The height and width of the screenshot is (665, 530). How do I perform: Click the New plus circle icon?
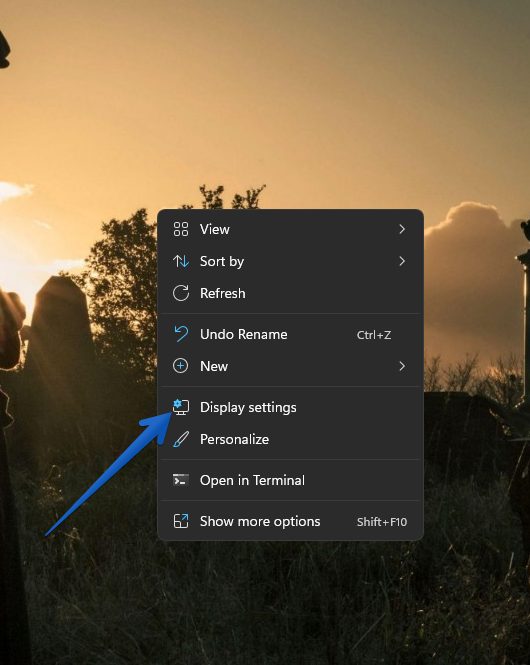click(x=181, y=366)
